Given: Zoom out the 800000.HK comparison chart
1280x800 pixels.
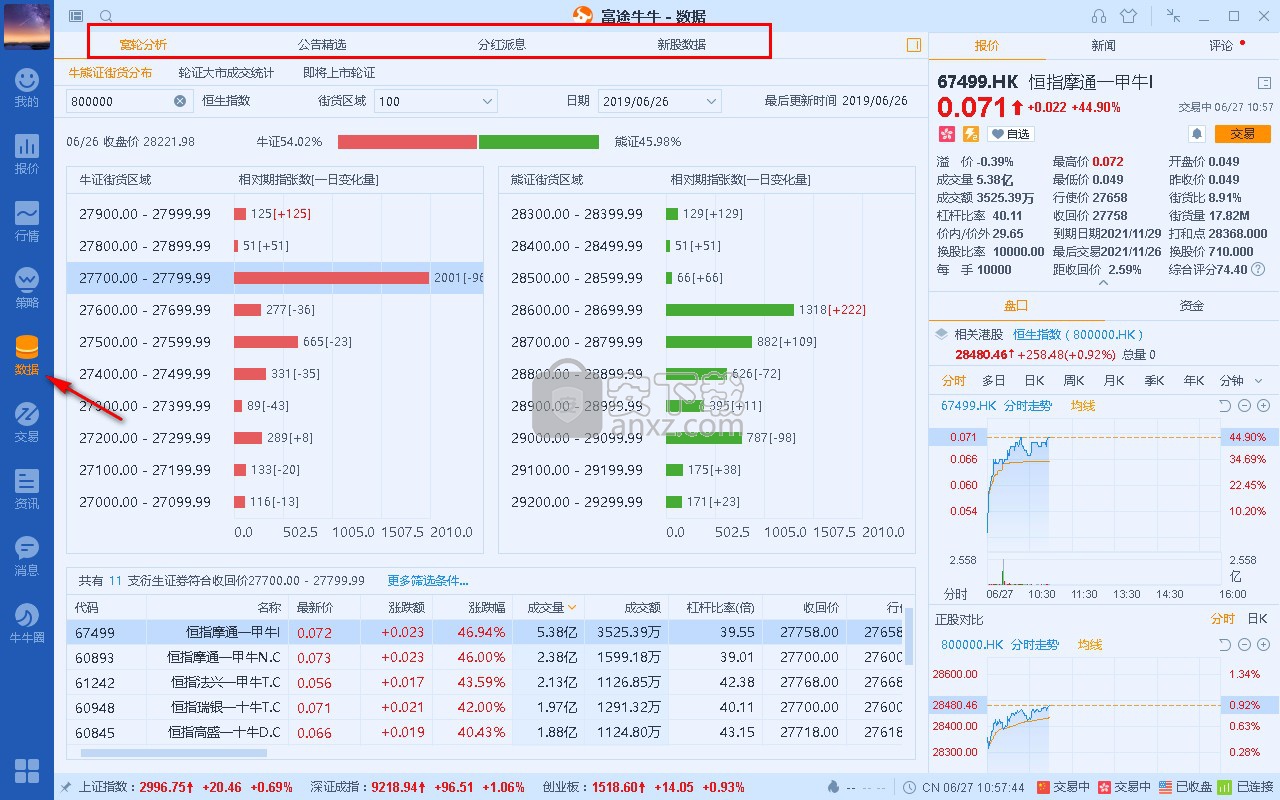Looking at the screenshot, I should tap(1244, 645).
